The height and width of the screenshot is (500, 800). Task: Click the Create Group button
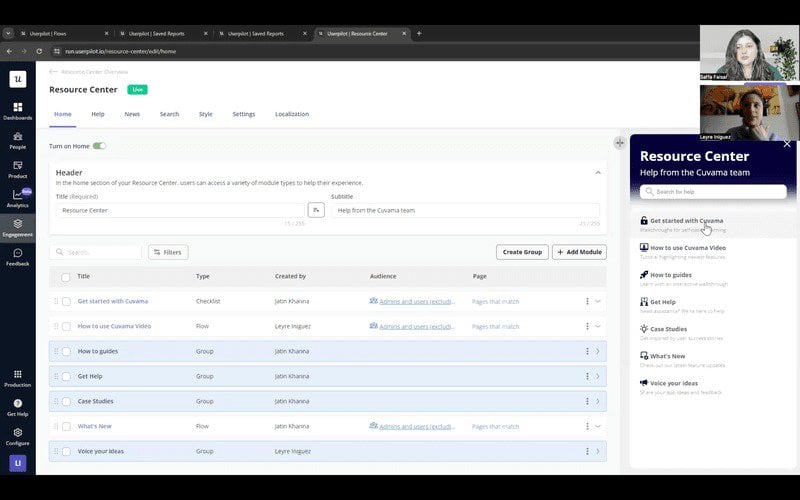point(522,252)
